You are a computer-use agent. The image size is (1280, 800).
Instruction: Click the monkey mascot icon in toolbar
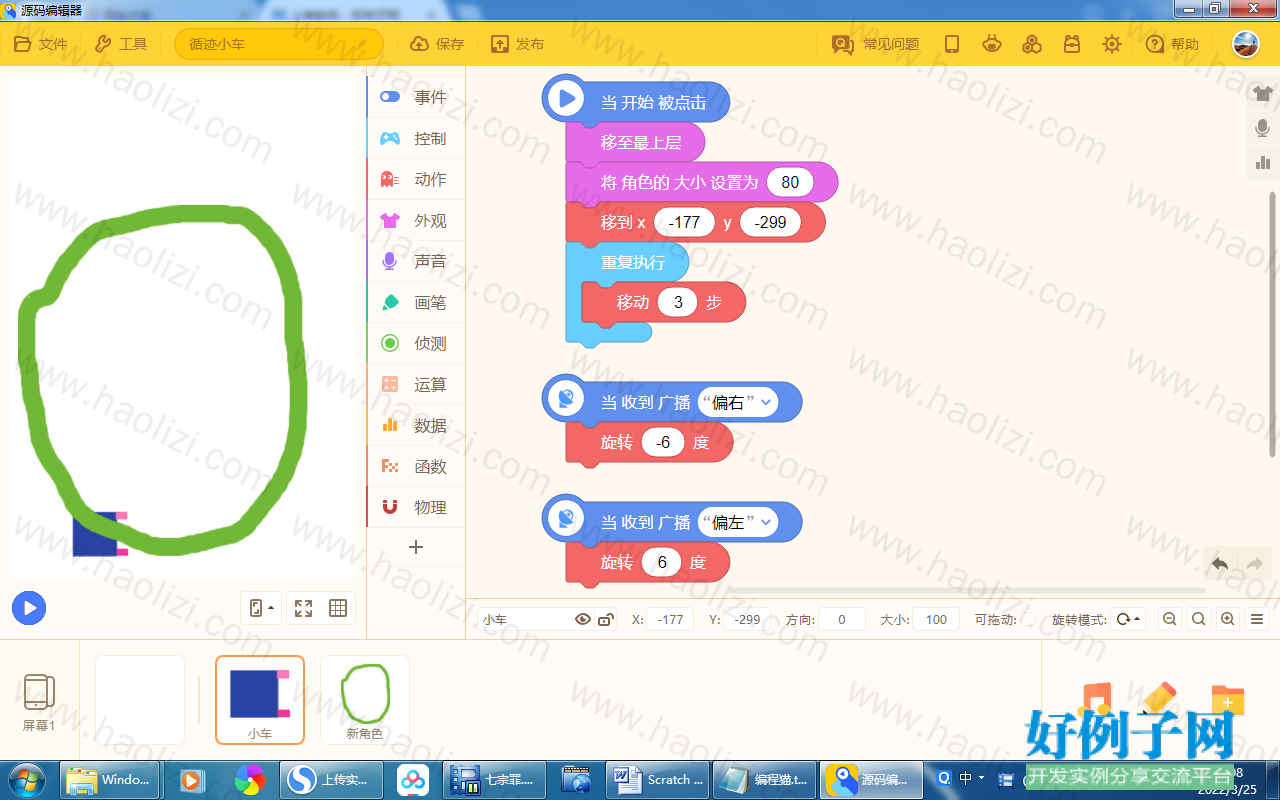click(x=992, y=44)
